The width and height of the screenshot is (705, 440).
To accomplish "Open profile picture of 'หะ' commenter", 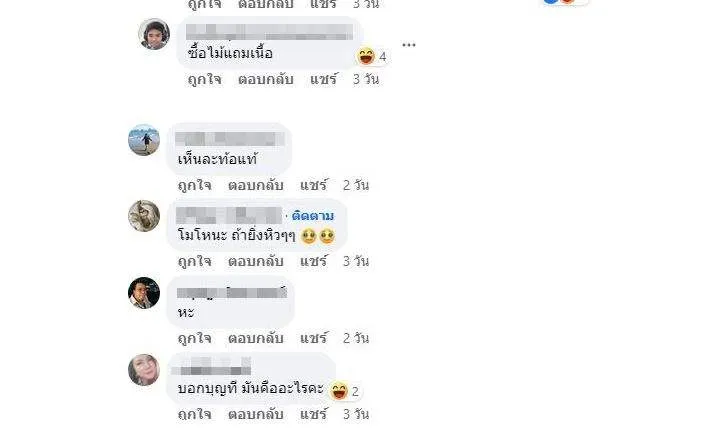I will coord(144,293).
